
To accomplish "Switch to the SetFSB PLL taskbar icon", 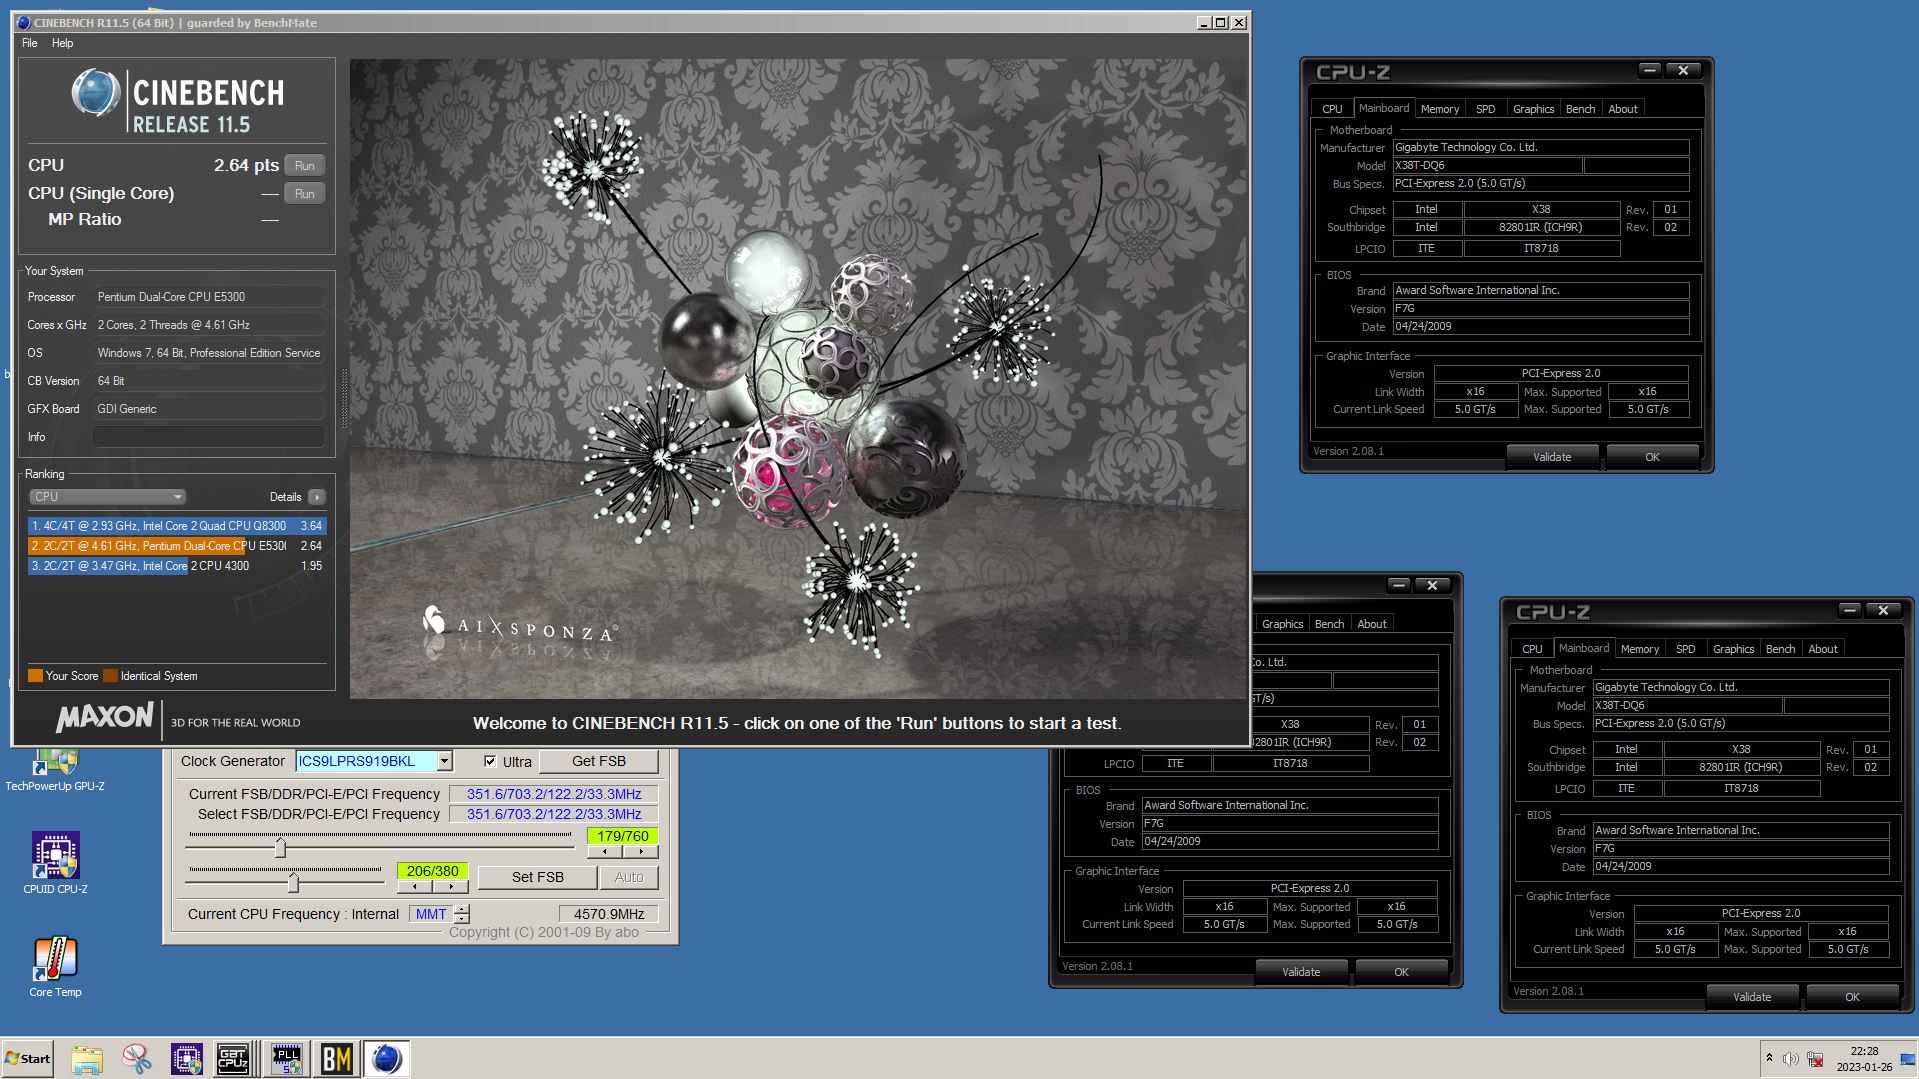I will 286,1059.
